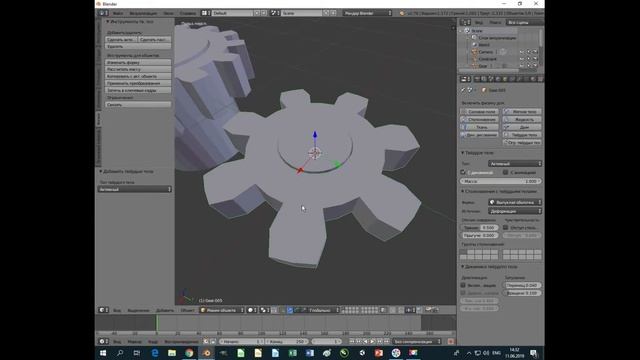The image size is (640, 360).
Task: Click the Info editor type icon in the top bar
Action: click(103, 13)
